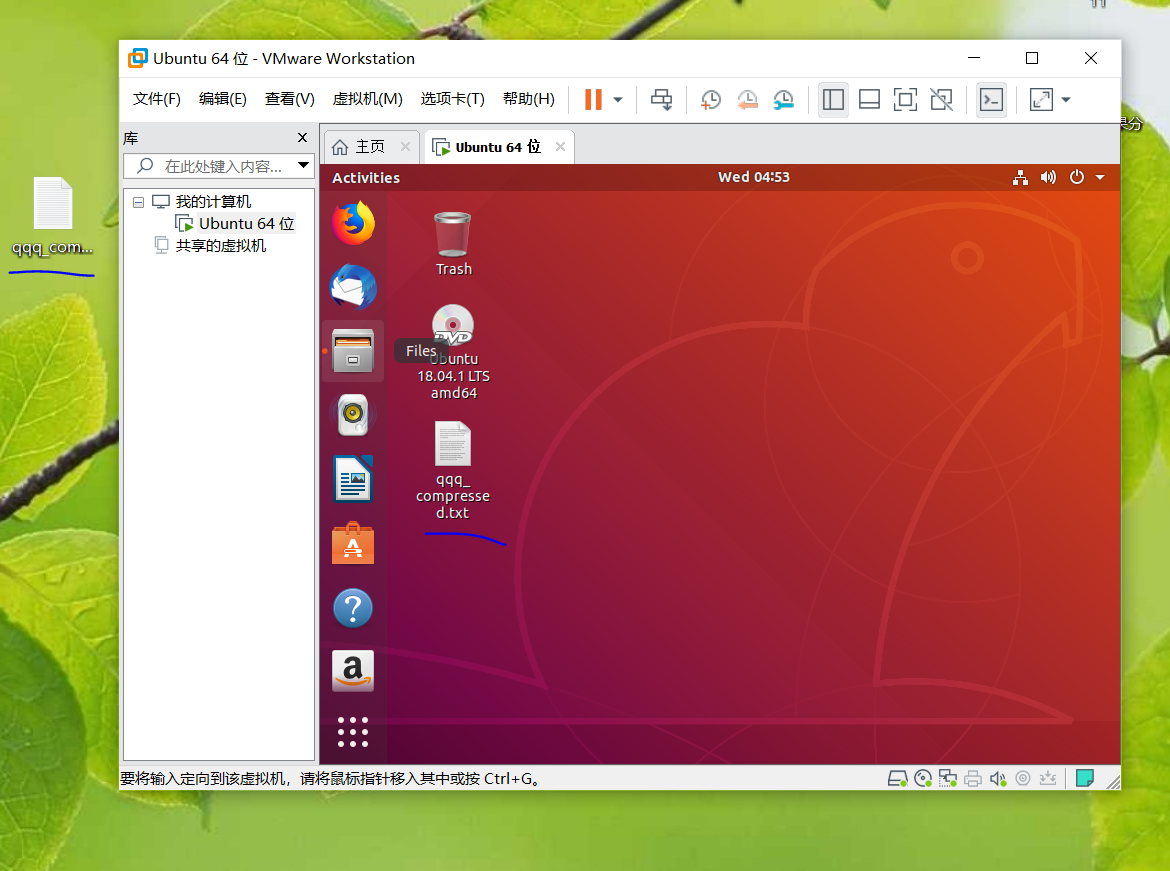Image resolution: width=1170 pixels, height=871 pixels.
Task: Close the 主页 tab
Action: [405, 147]
